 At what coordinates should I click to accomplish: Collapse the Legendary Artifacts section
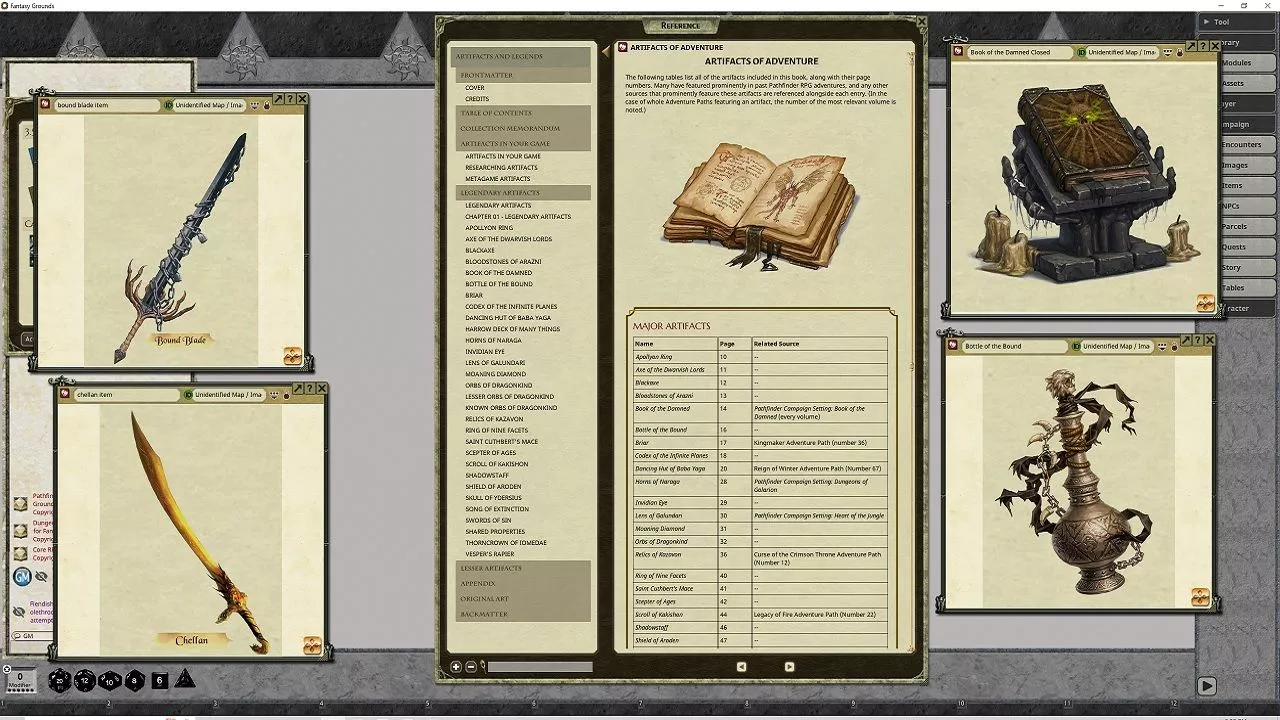[523, 193]
